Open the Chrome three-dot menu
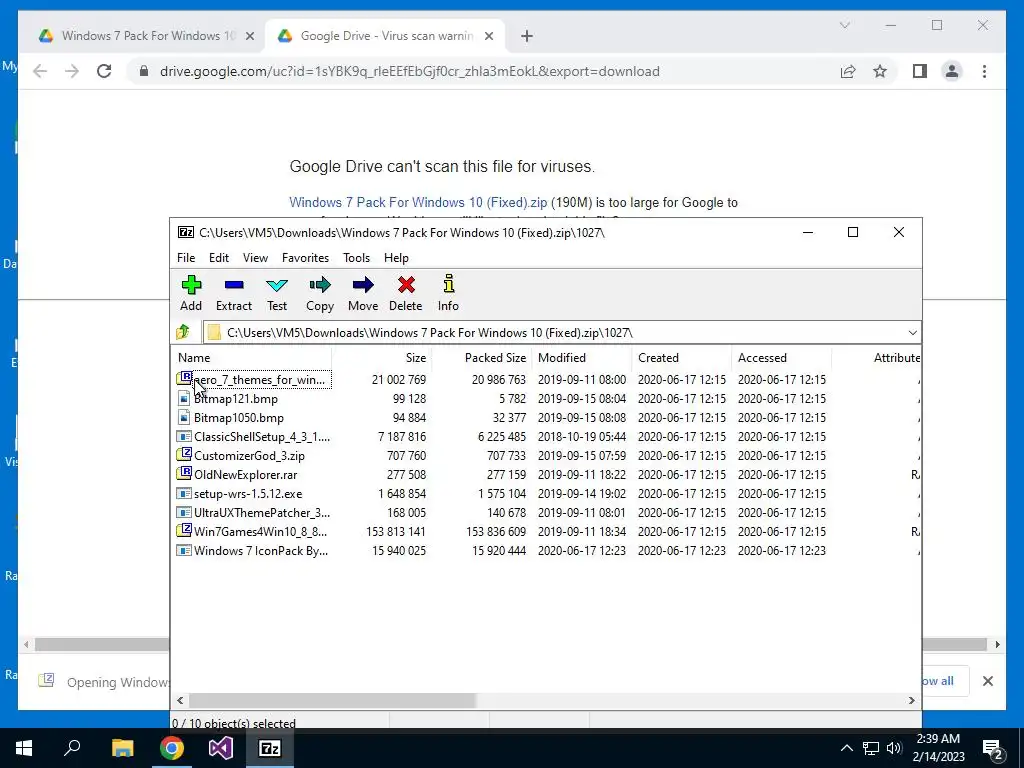This screenshot has height=768, width=1024. 984,71
